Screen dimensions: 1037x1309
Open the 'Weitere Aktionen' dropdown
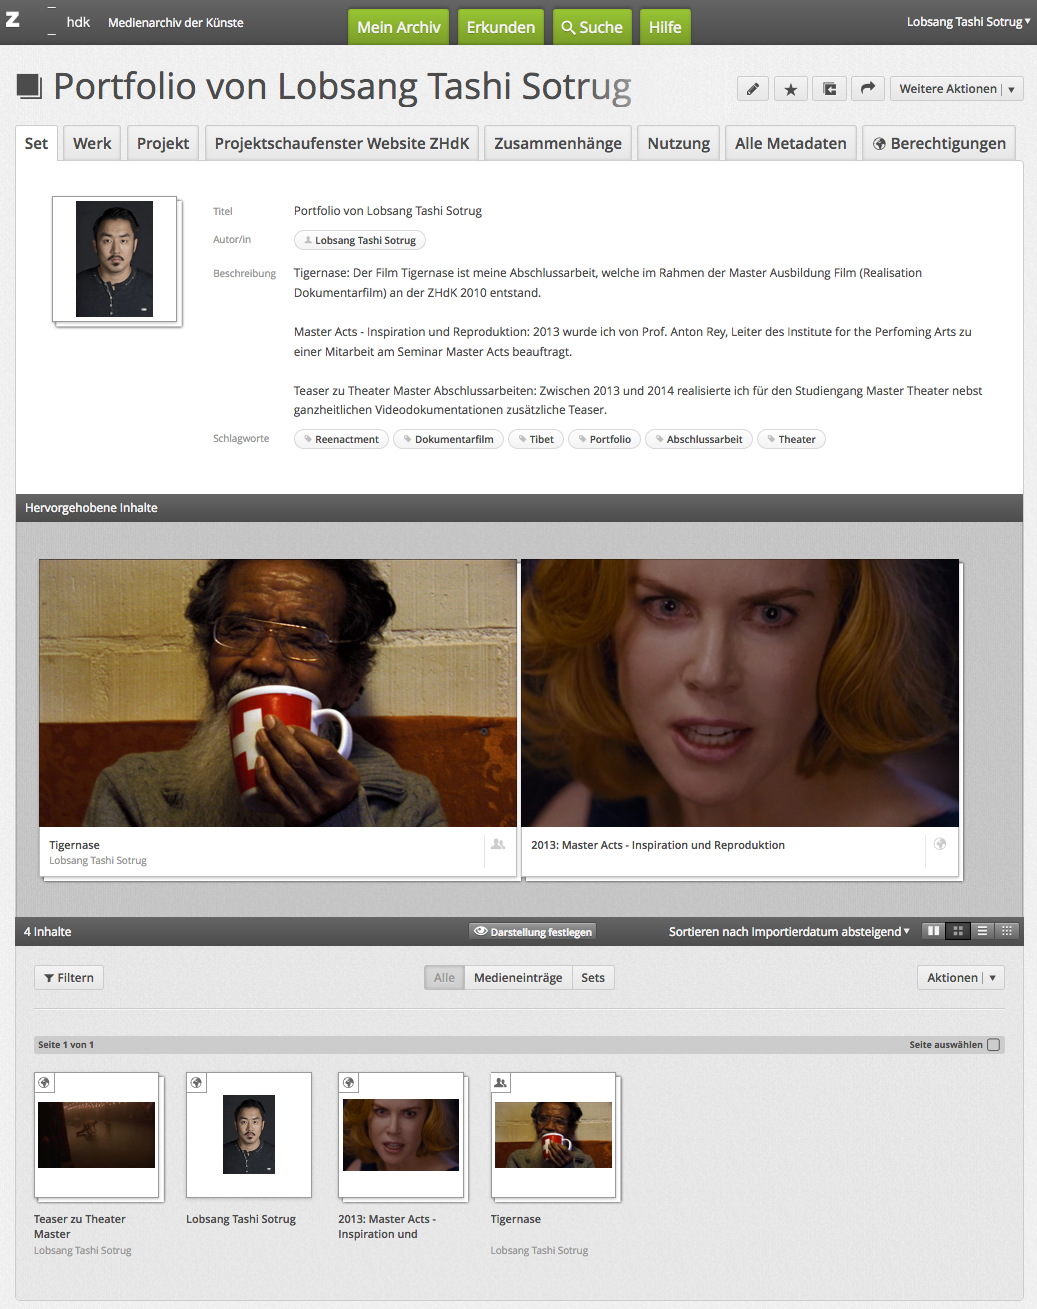(956, 89)
